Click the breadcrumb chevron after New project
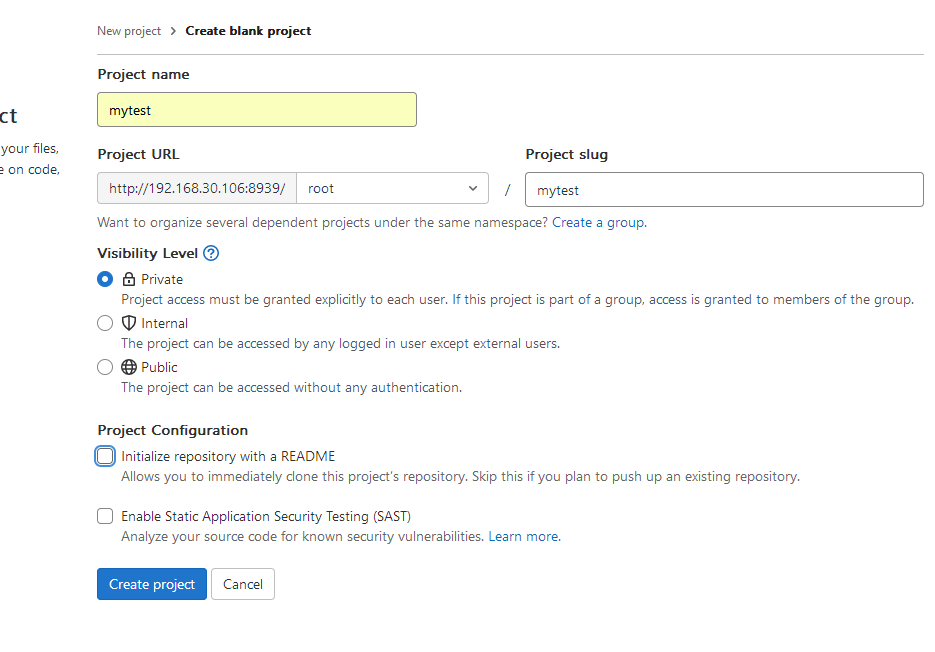 (x=173, y=31)
